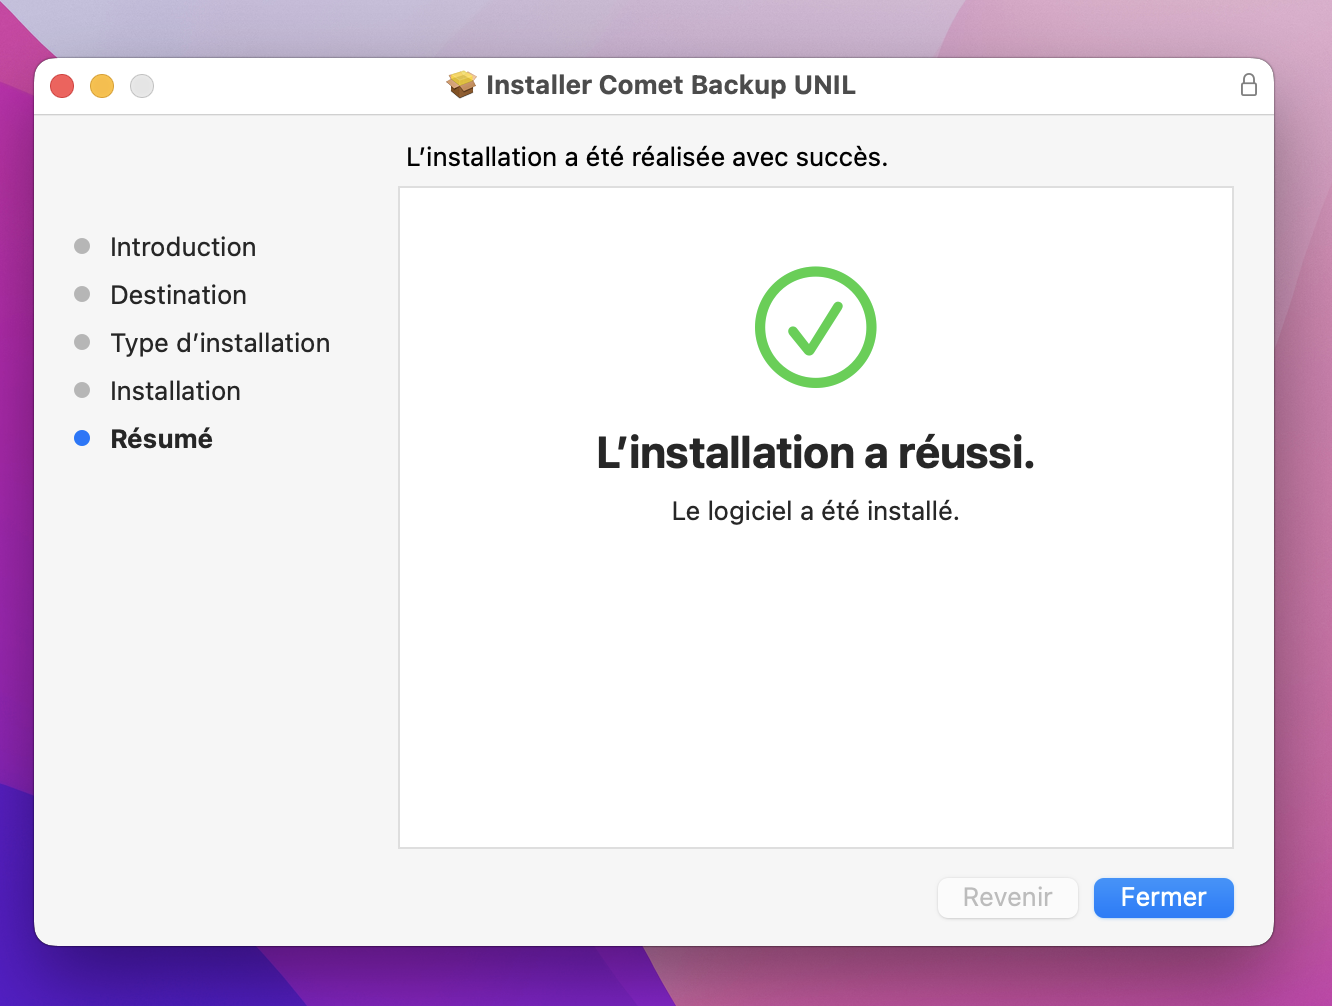Select the Introduction step in sidebar
1332x1006 pixels.
183,247
